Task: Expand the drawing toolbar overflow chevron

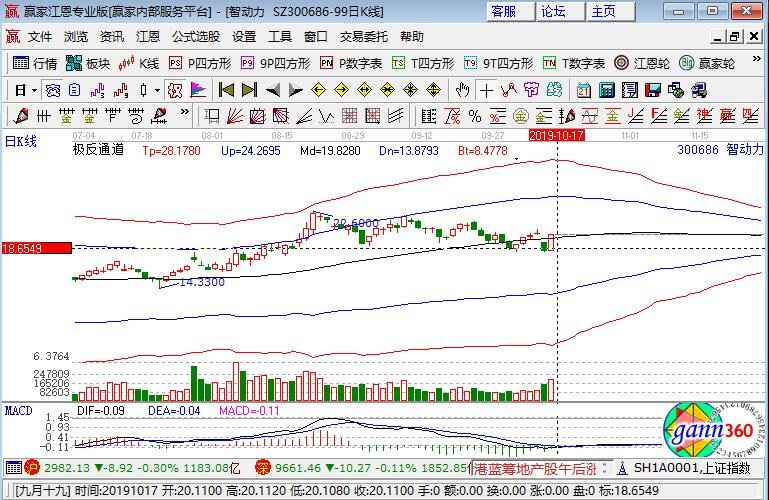Action: click(185, 112)
